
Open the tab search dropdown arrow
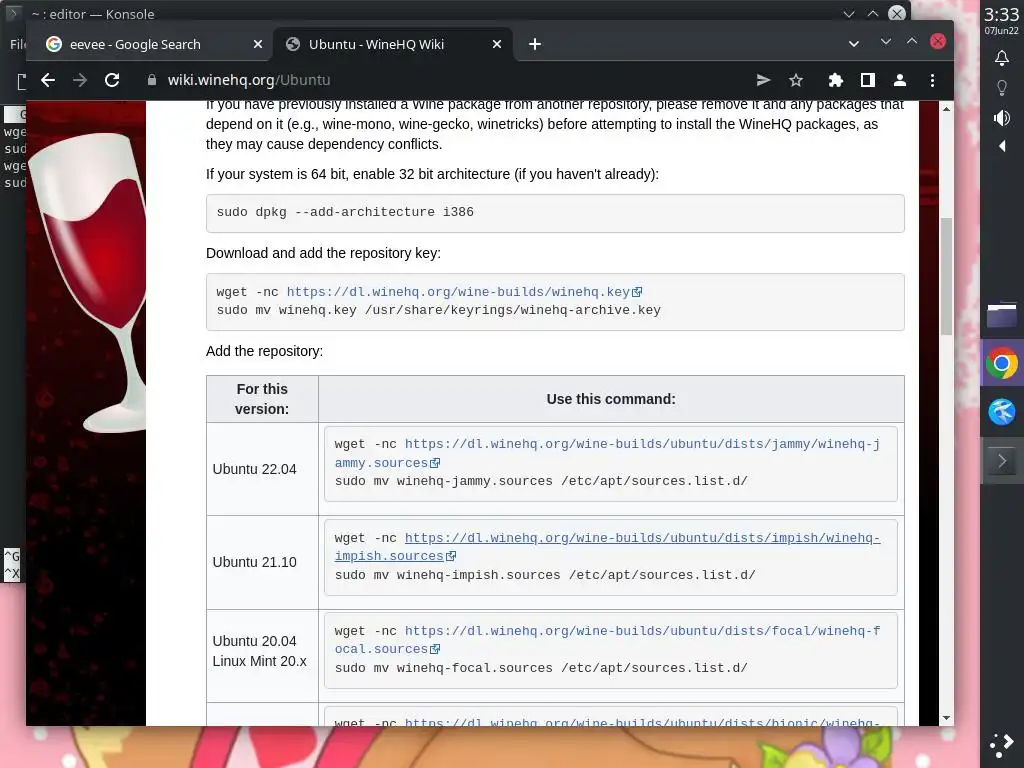tap(854, 44)
